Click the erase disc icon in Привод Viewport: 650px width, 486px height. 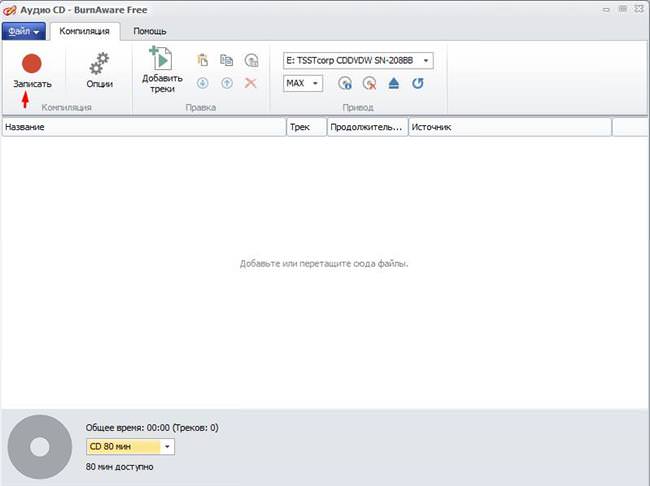point(369,83)
